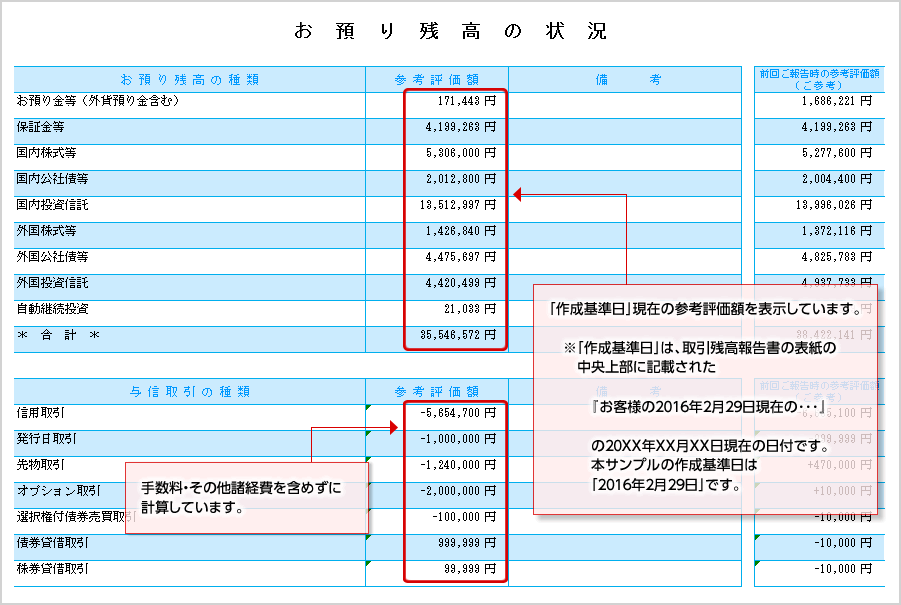Image resolution: width=901 pixels, height=605 pixels.
Task: Click the 信用取引 row label
Action: (x=40, y=413)
